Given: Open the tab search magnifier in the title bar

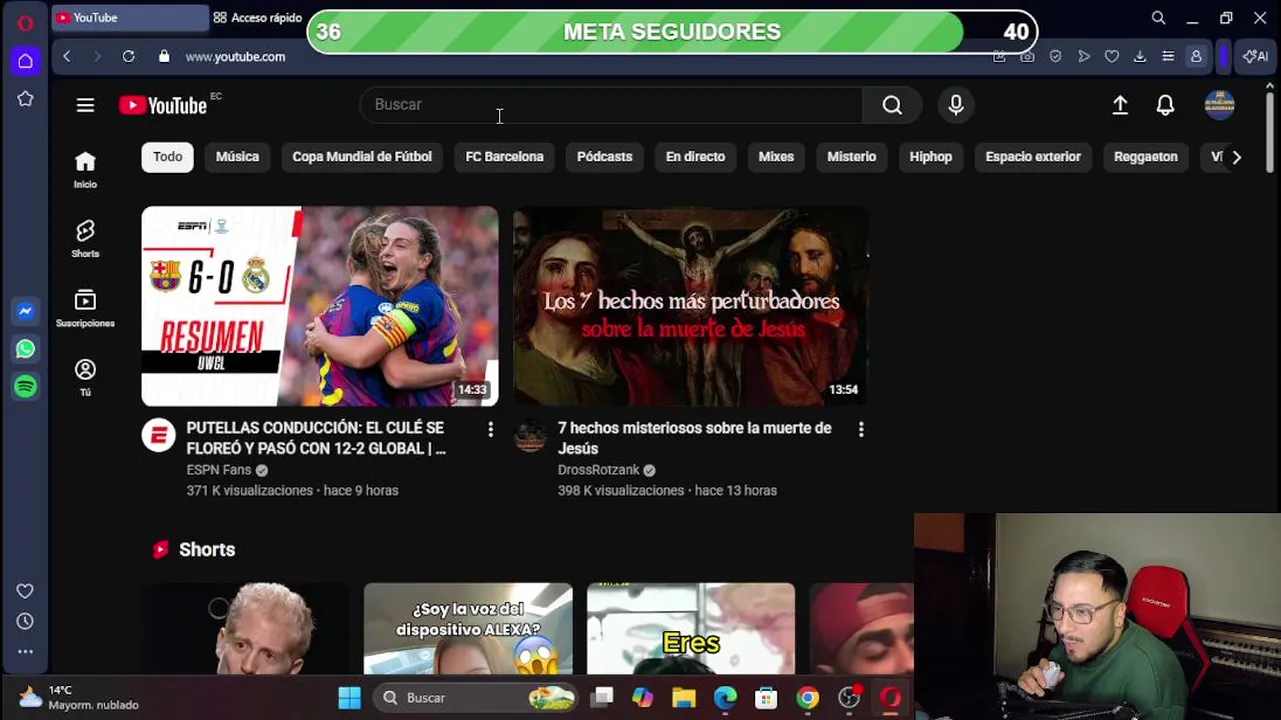Looking at the screenshot, I should (1158, 18).
